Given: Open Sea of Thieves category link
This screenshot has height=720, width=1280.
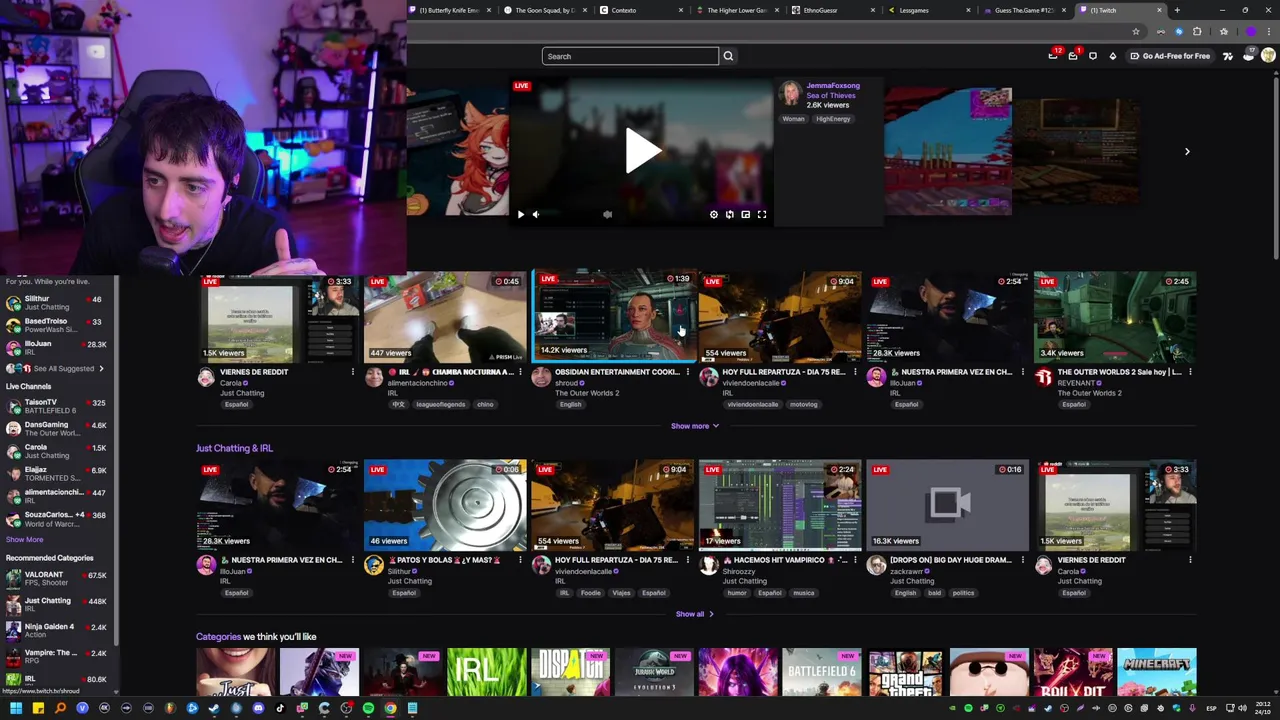Looking at the screenshot, I should click(831, 95).
